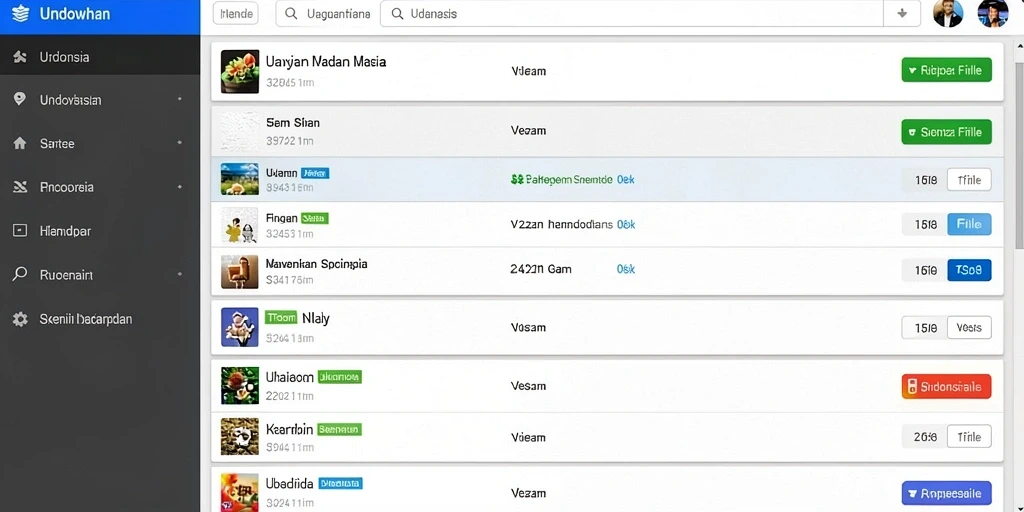Expand the Undovasian submenu arrow
Viewport: 1024px width, 512px height.
[x=180, y=99]
